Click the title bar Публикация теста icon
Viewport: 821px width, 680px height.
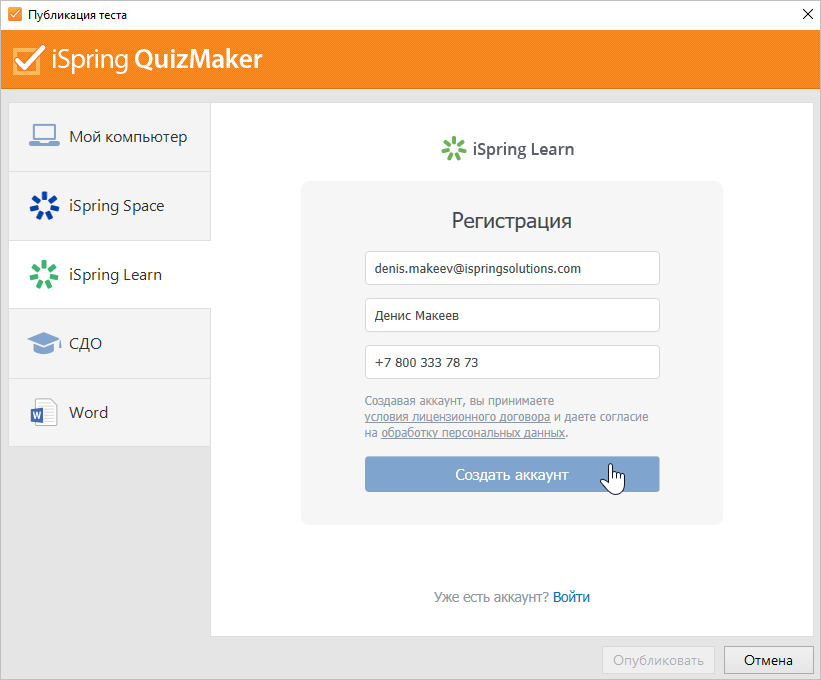coord(15,14)
